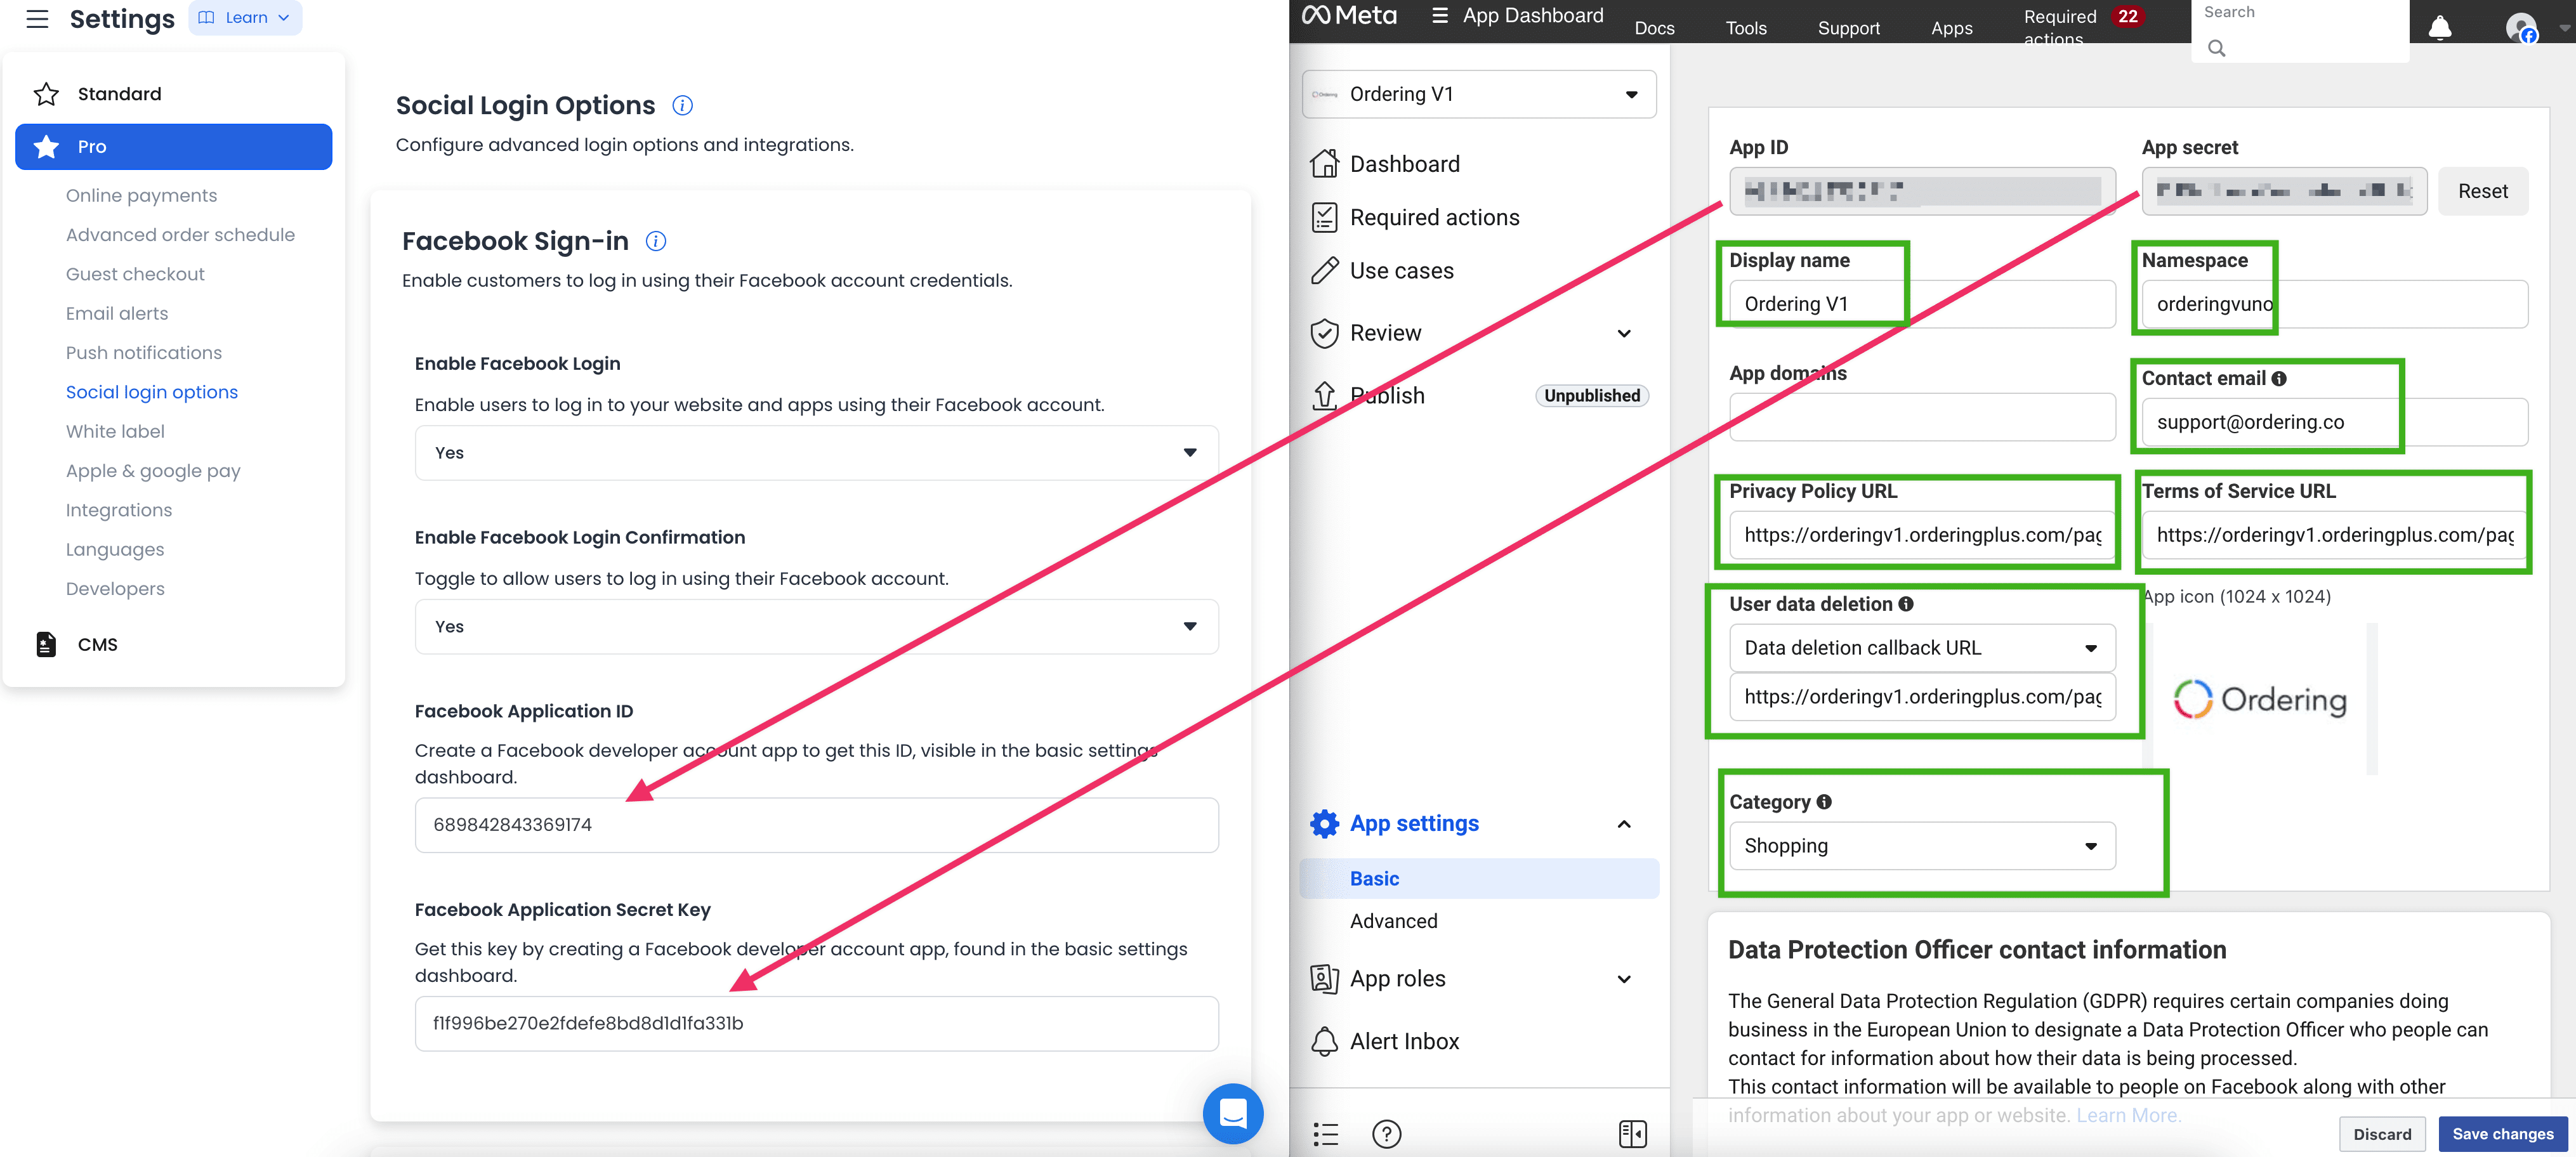Click the App settings gear icon
Viewport: 2576px width, 1157px height.
coord(1324,824)
